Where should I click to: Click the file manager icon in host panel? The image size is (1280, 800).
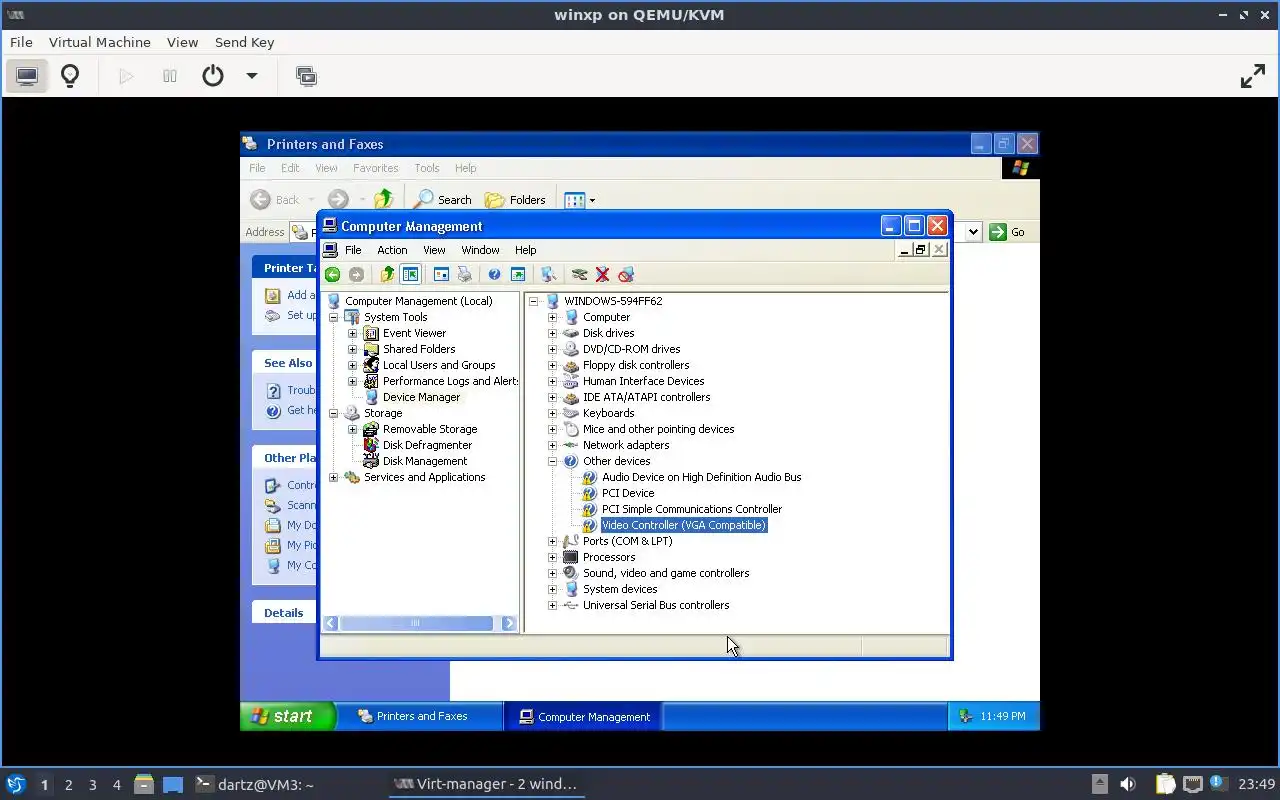[x=143, y=784]
